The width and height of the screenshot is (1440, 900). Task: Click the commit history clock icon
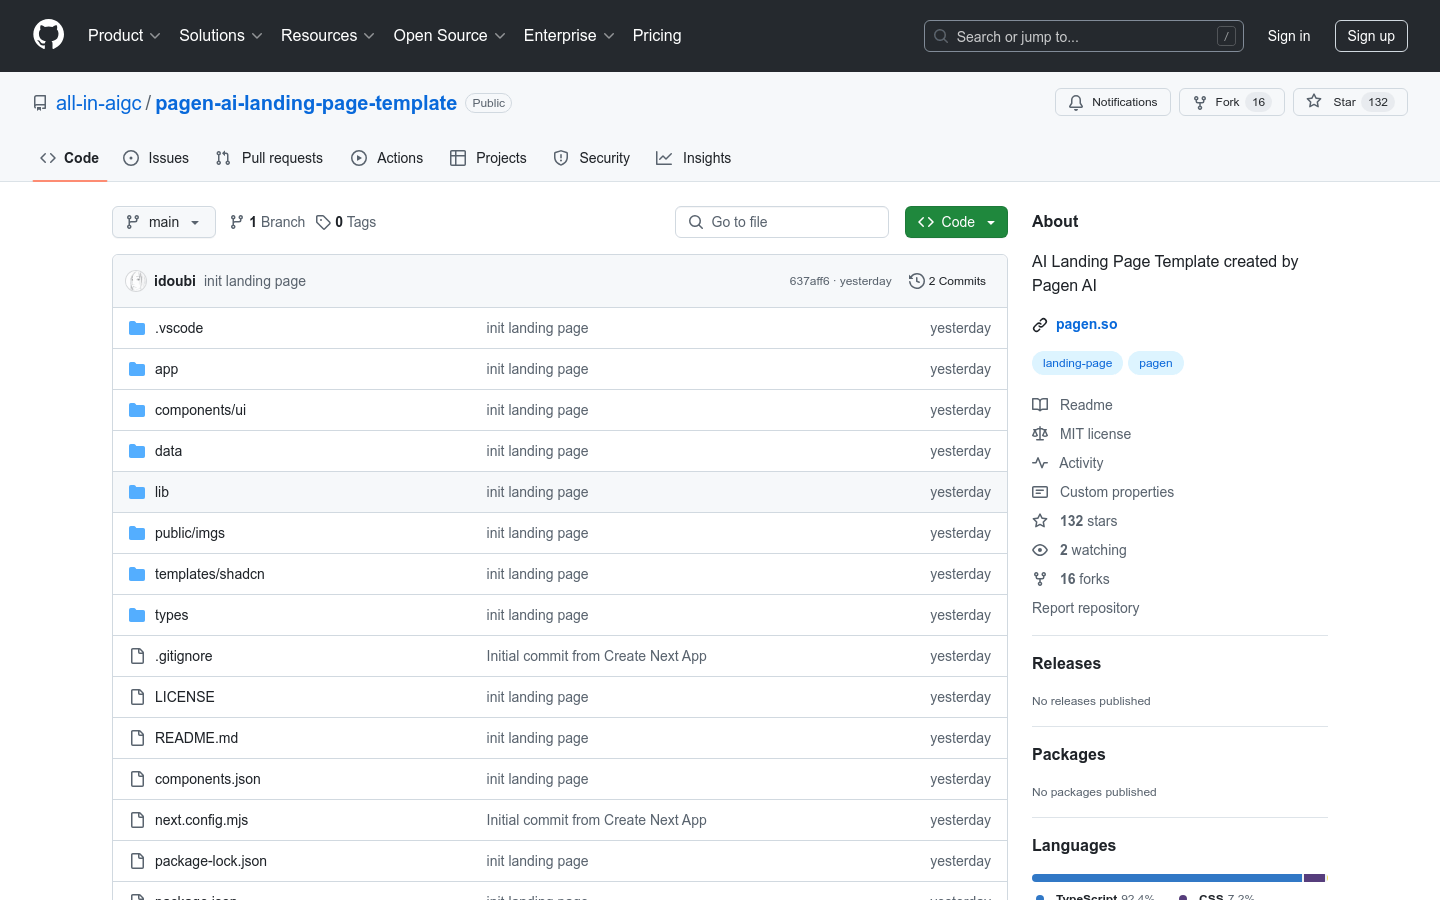pos(917,281)
